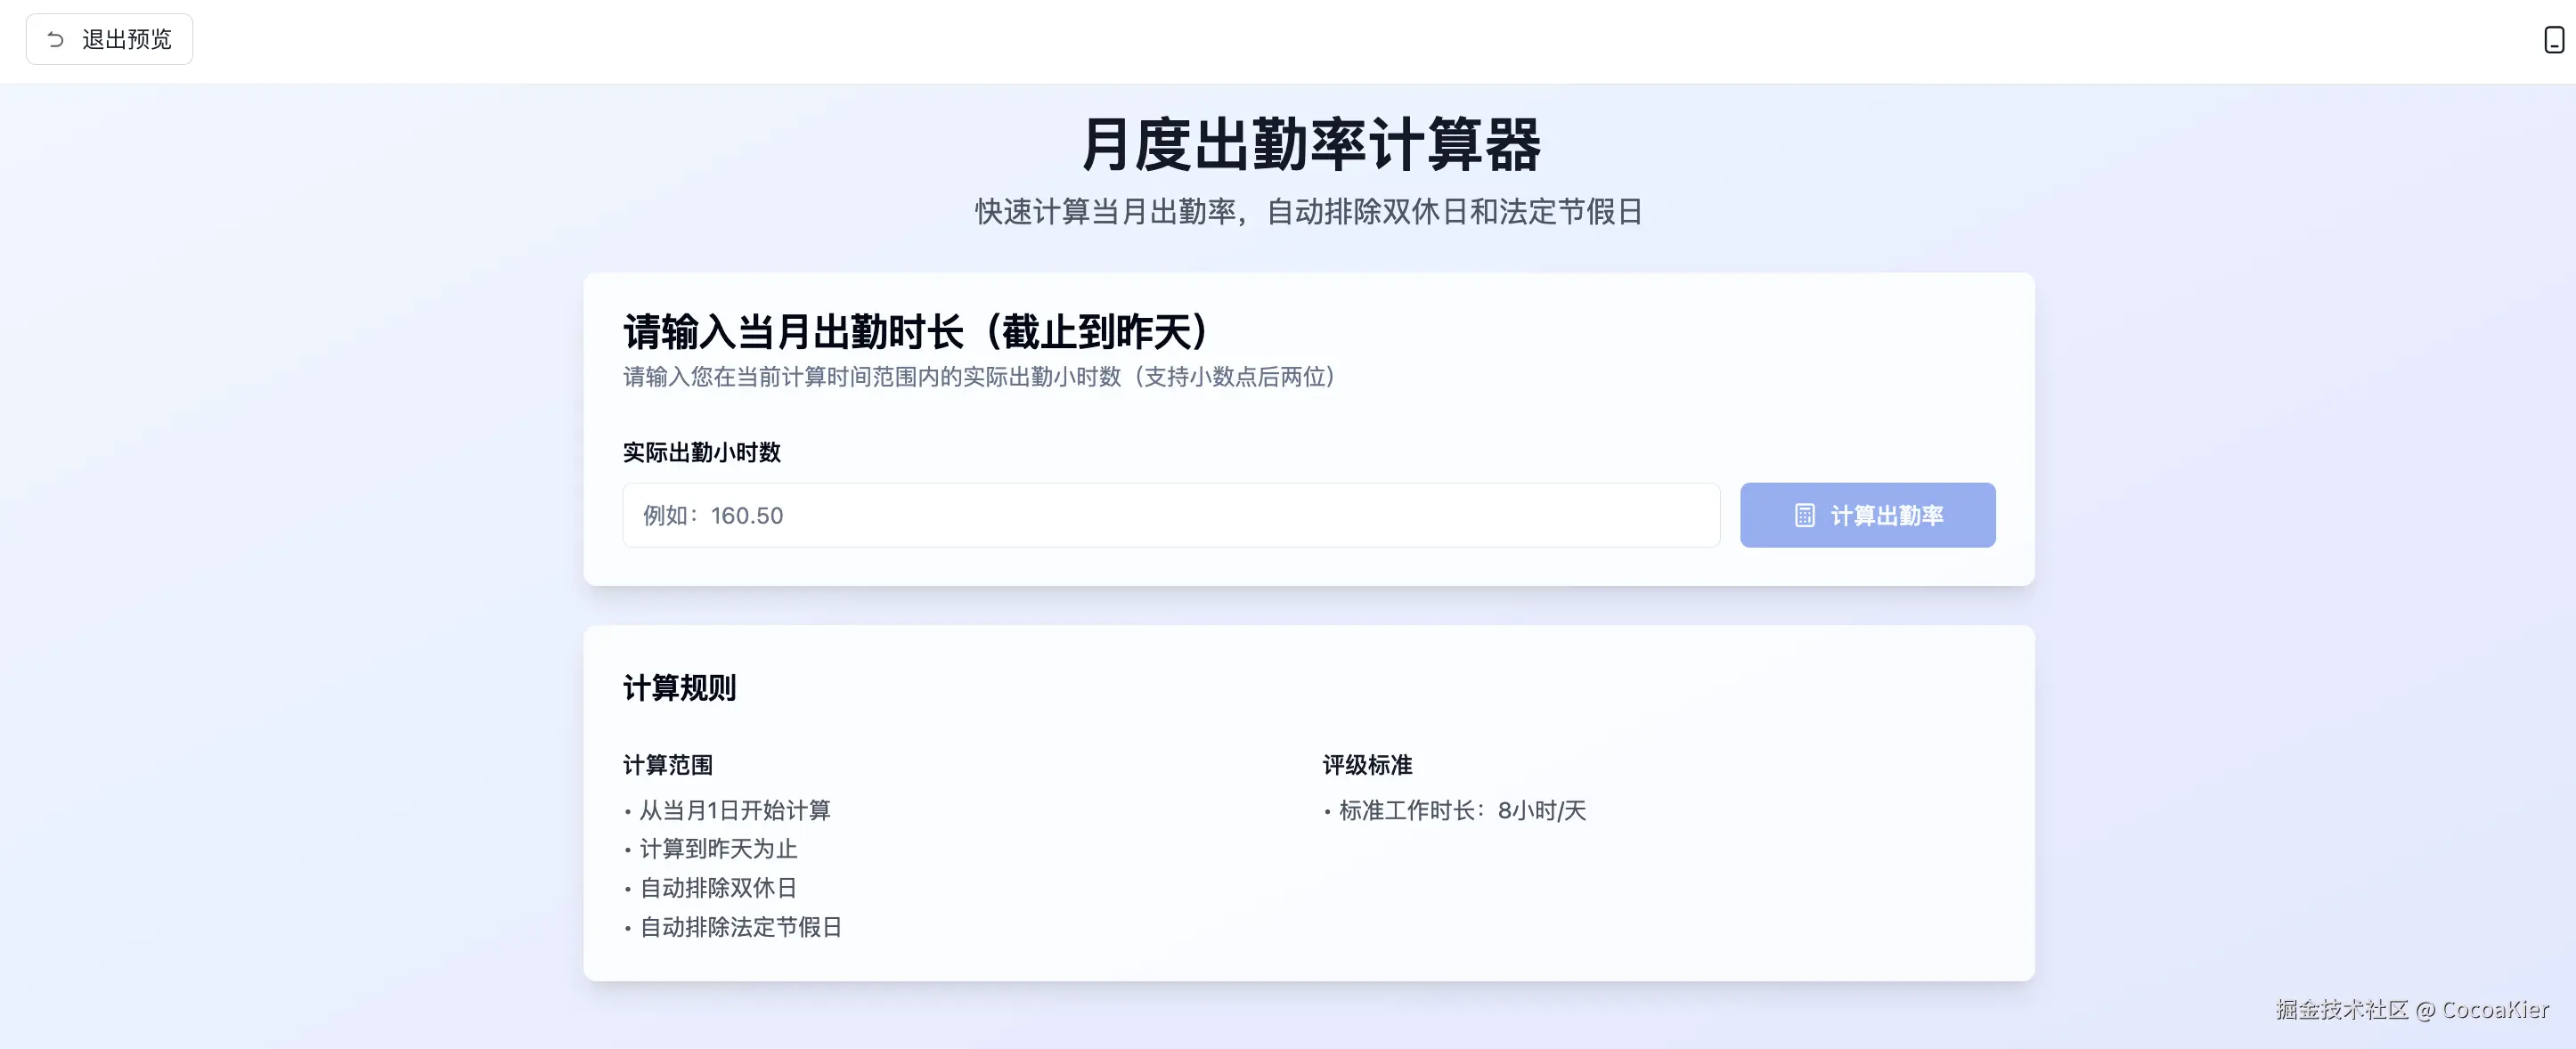Viewport: 2576px width, 1049px height.
Task: Click the 自动排除法定节假日 rule item
Action: tap(740, 927)
